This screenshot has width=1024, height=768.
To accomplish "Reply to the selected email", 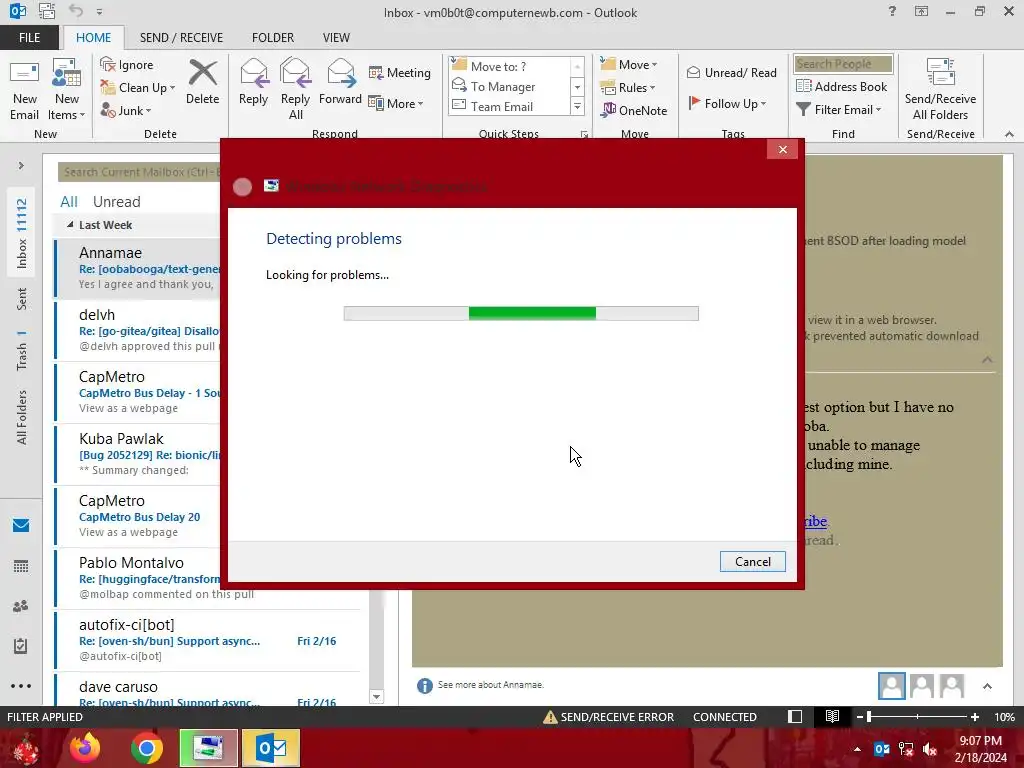I will pyautogui.click(x=253, y=82).
